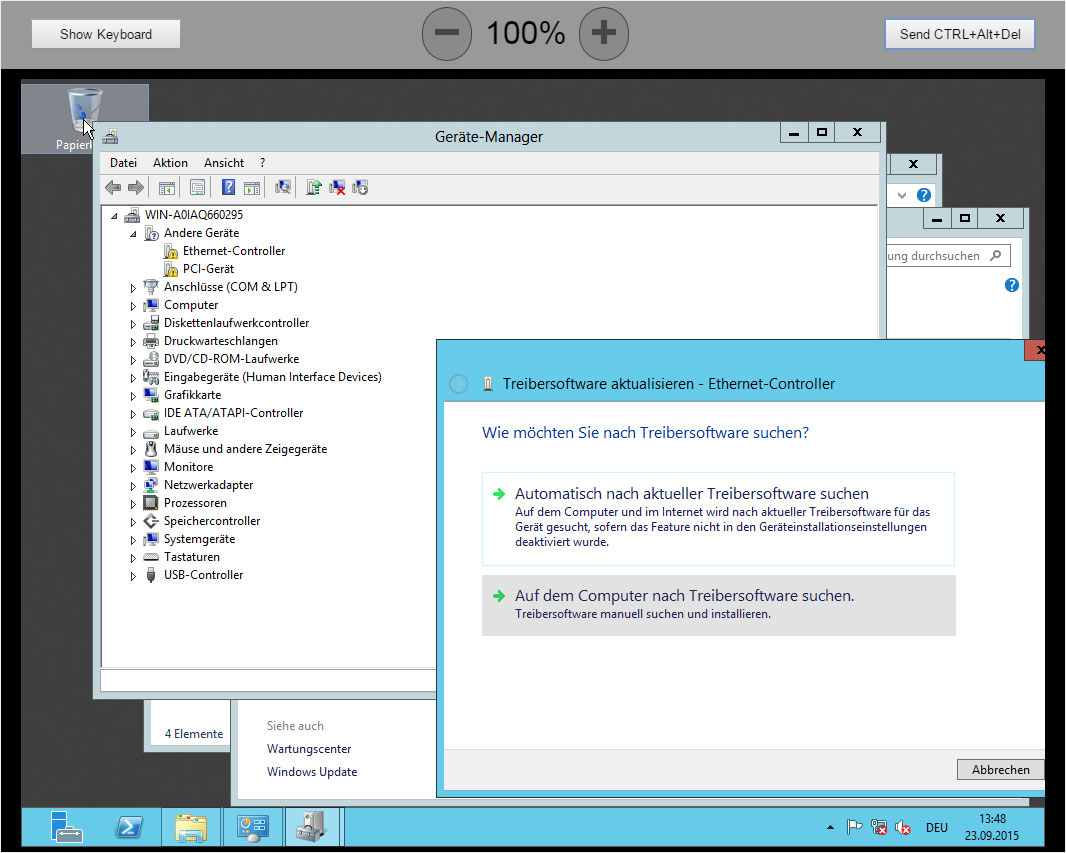Click the taskbar clock showing 13:48
Viewport: 1066px width, 853px height.
pos(992,827)
